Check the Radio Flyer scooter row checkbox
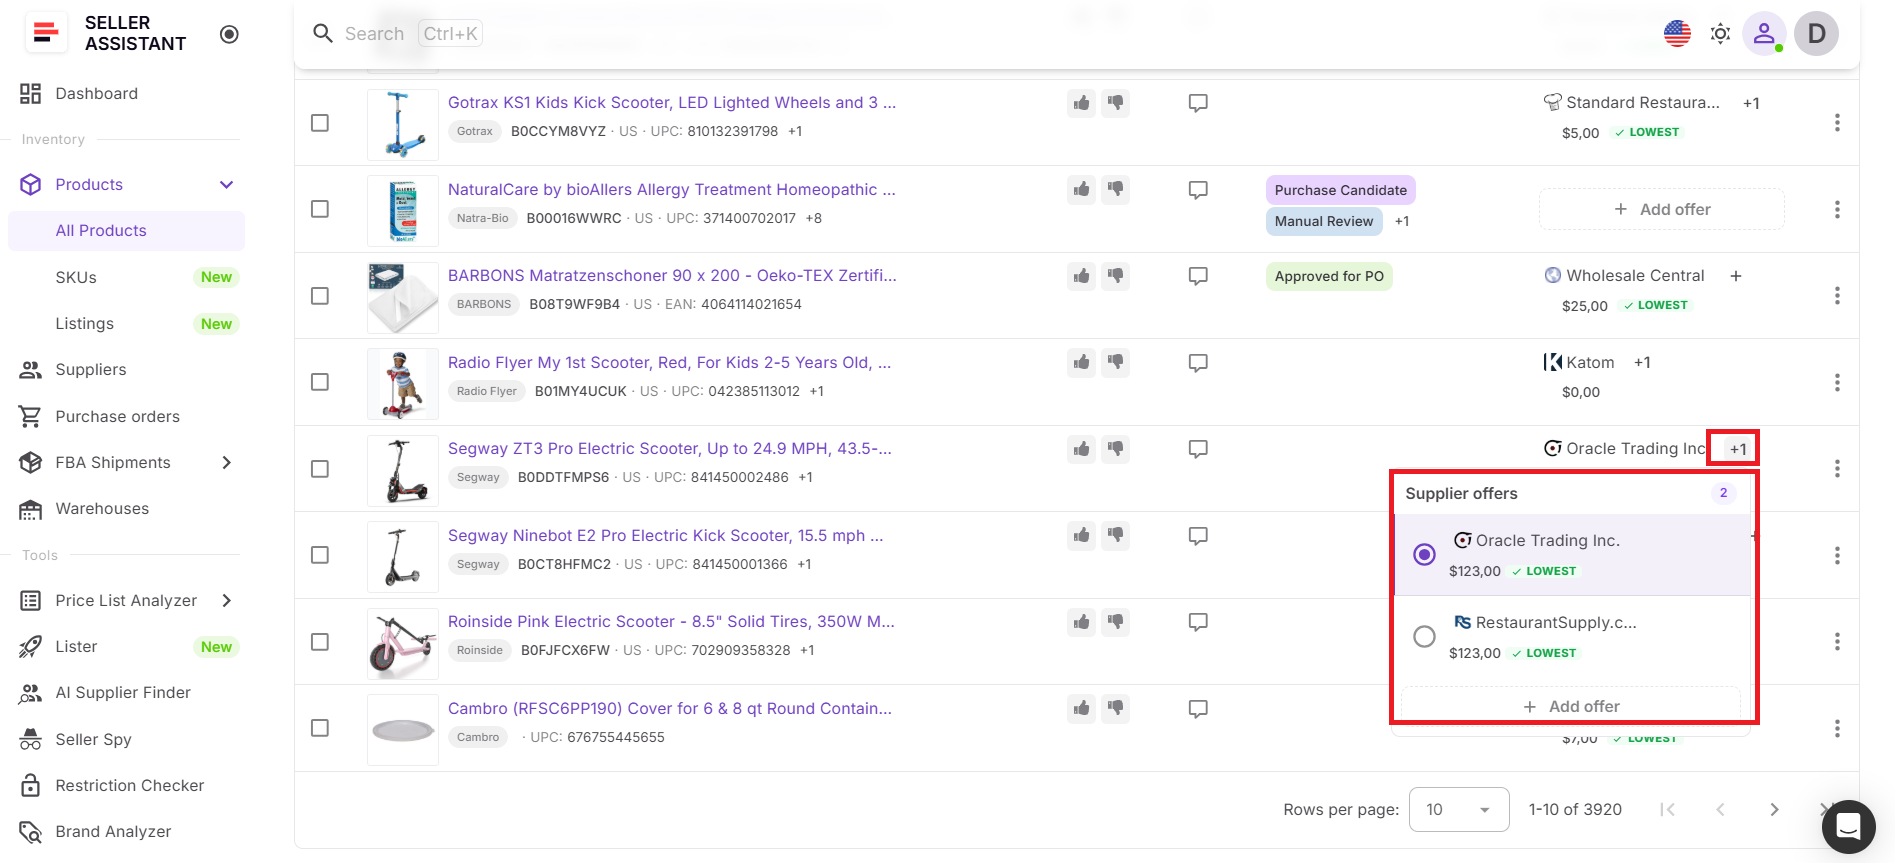Screen dimensions: 1895x863 tap(320, 382)
